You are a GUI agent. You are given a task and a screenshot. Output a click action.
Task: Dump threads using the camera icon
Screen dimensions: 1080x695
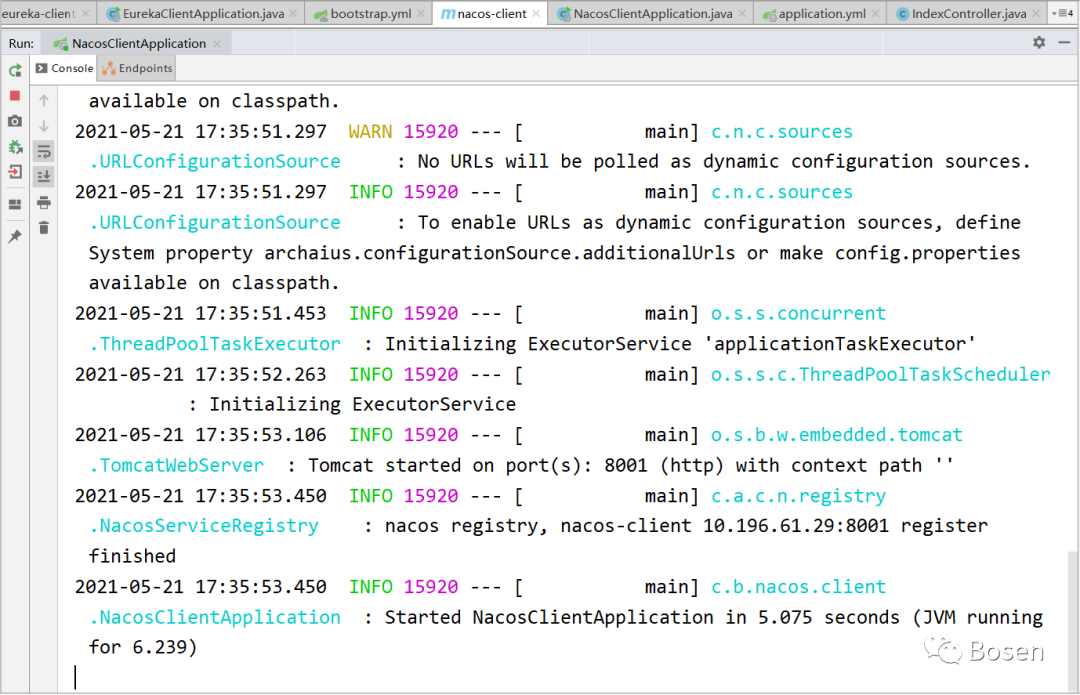coord(15,121)
